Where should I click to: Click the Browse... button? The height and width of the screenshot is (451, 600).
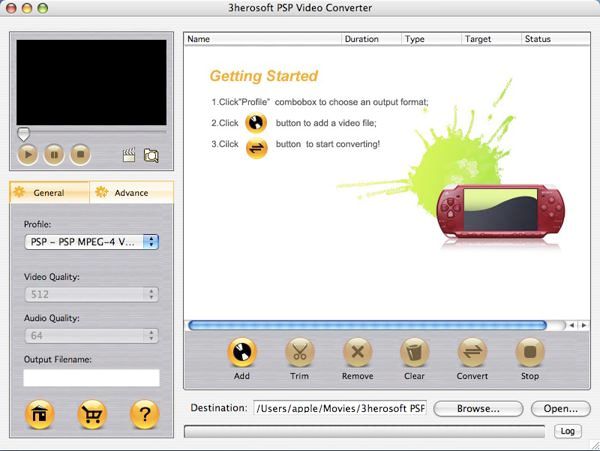point(478,409)
